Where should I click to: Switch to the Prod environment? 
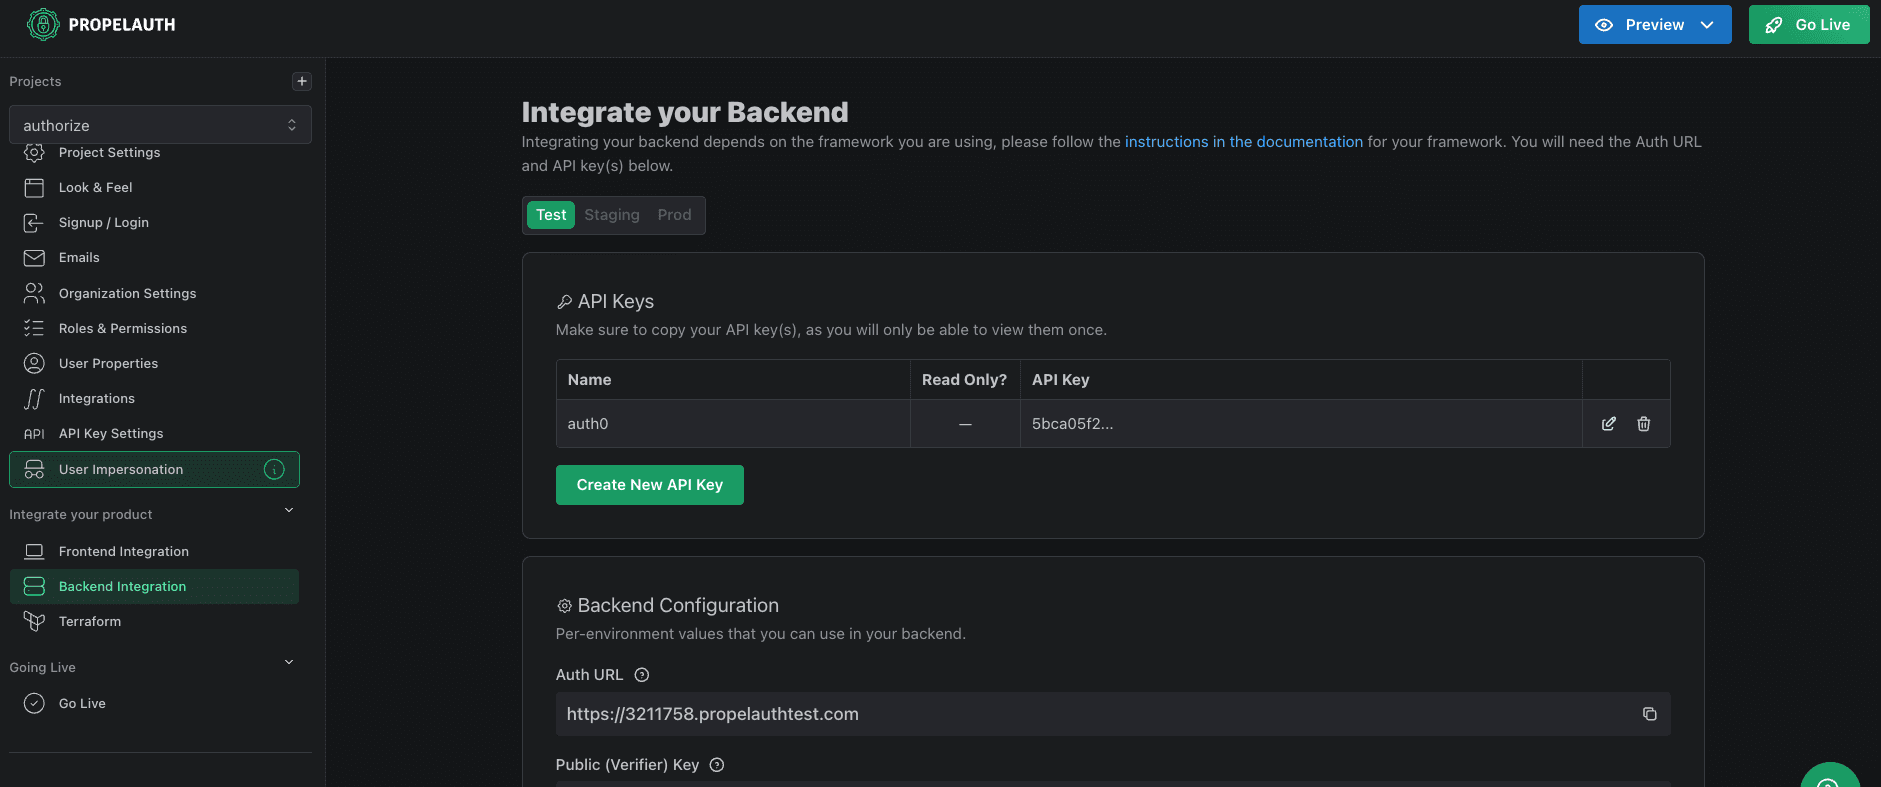click(674, 215)
